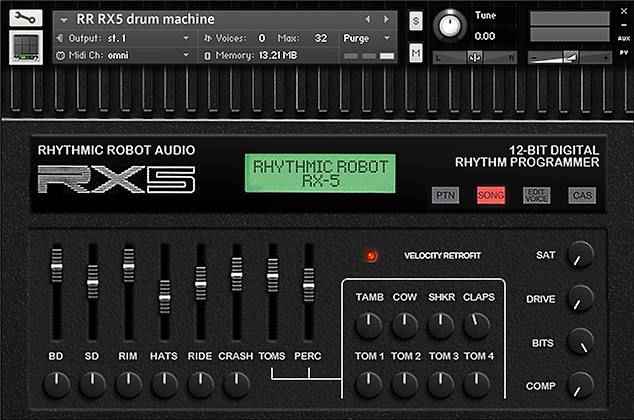Open the wrench instrument edit icon
Image resolution: width=634 pixels, height=420 pixels.
(25, 18)
